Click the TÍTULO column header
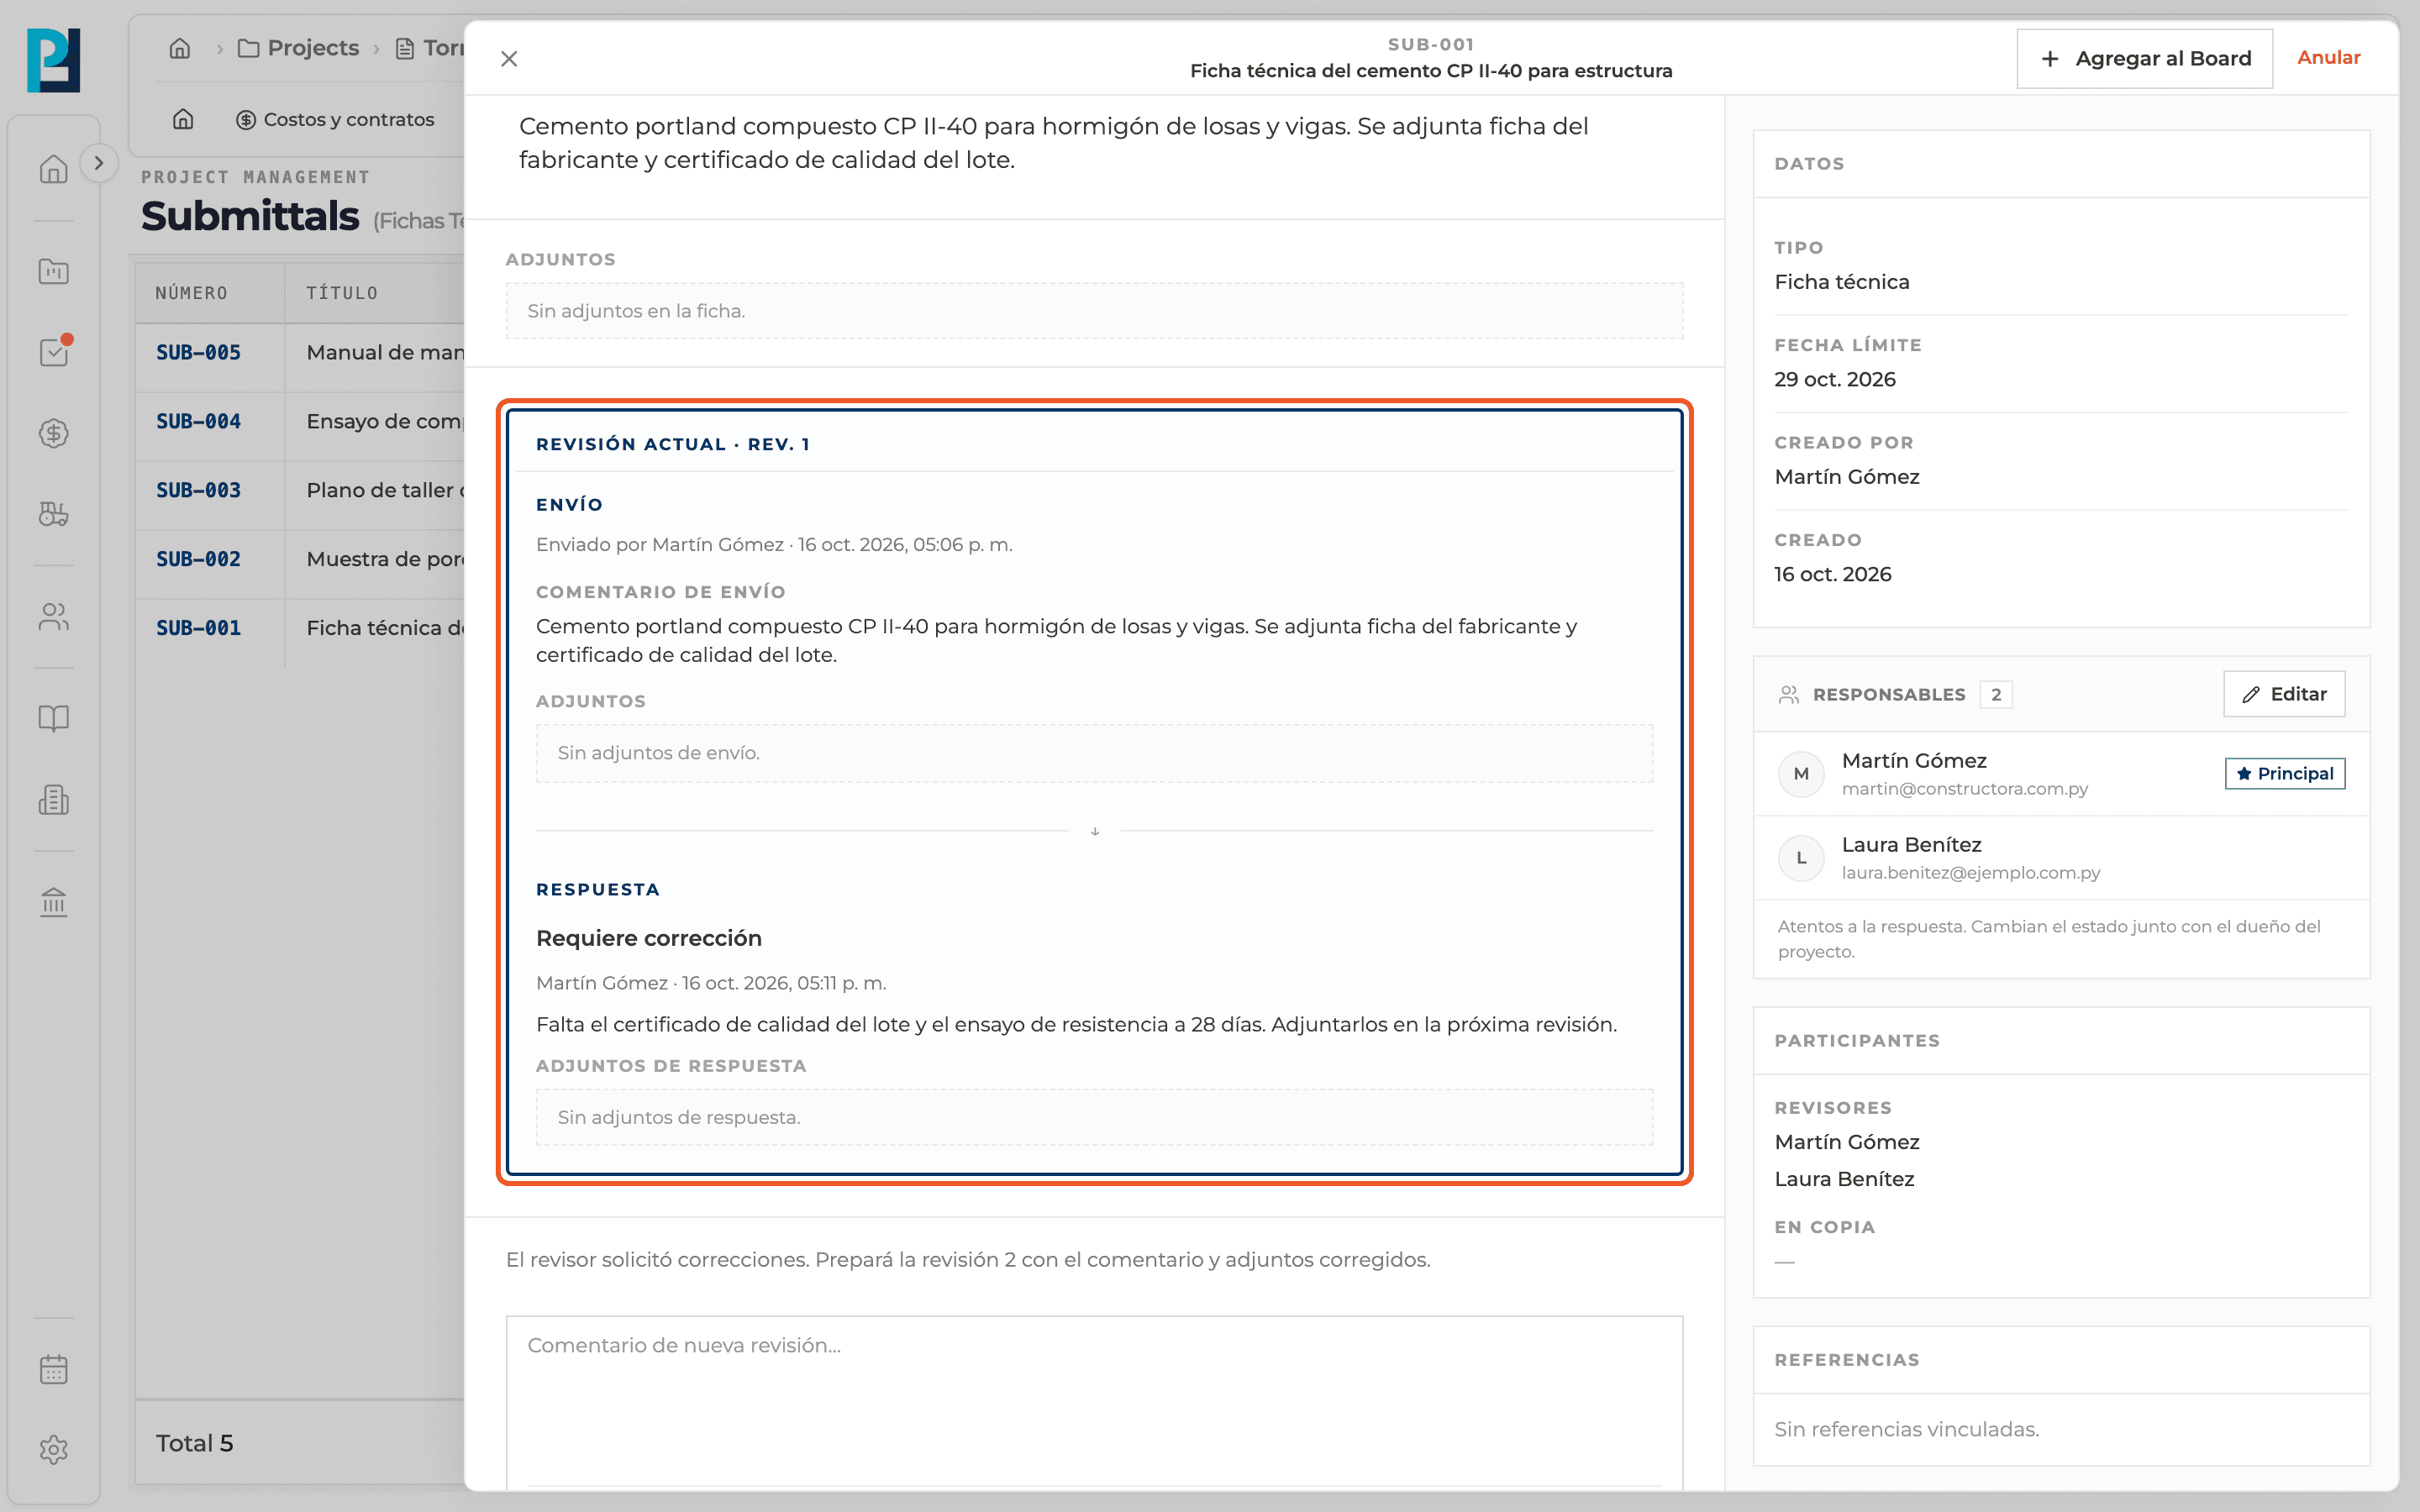The width and height of the screenshot is (2420, 1512). tap(342, 293)
